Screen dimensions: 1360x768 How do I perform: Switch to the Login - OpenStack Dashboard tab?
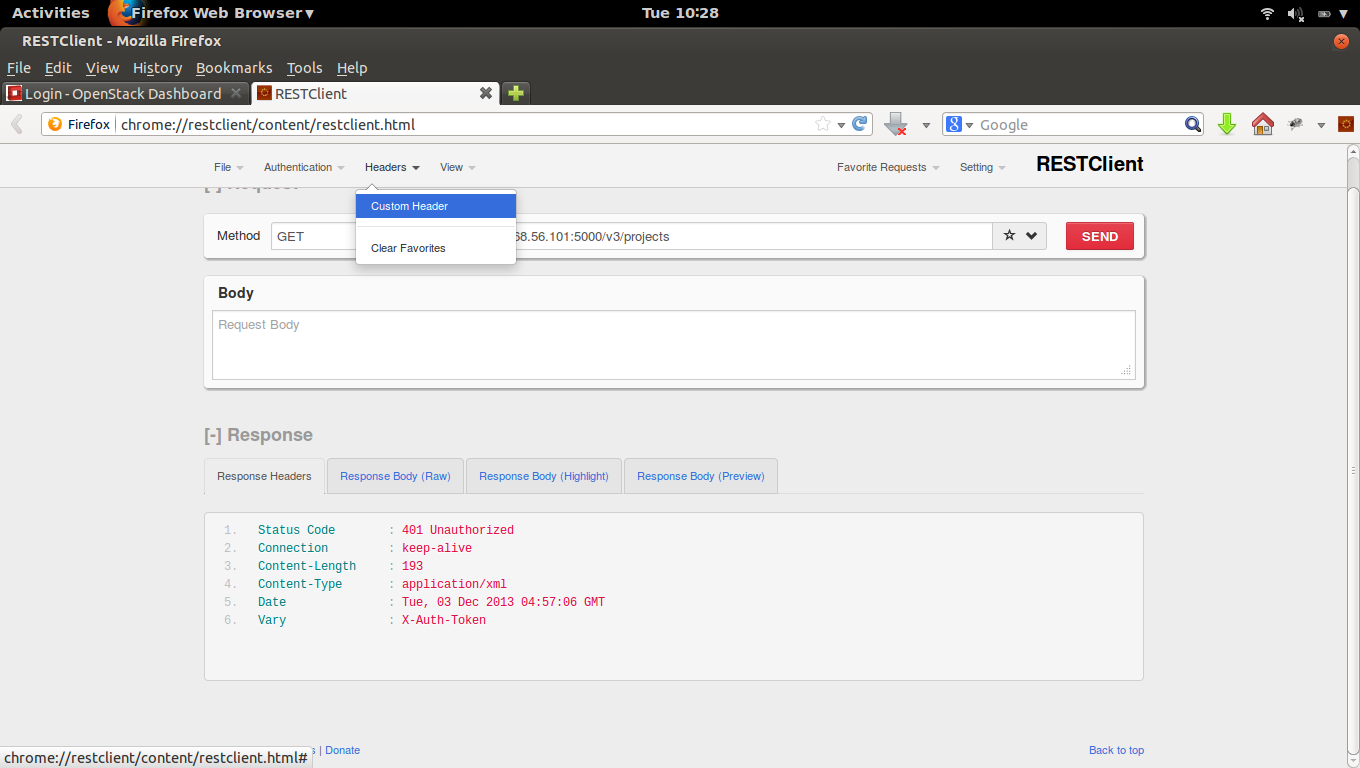click(x=125, y=93)
